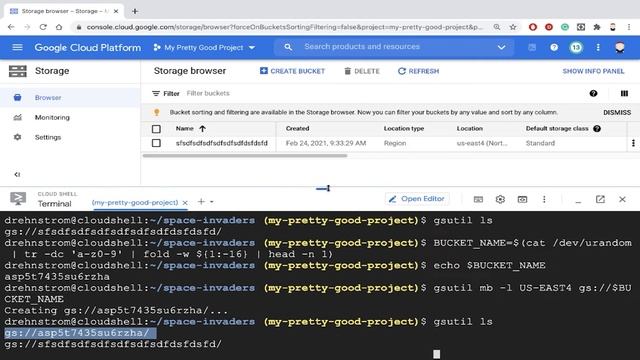Click us-east4 location cell
This screenshot has width=640, height=360.
482,143
